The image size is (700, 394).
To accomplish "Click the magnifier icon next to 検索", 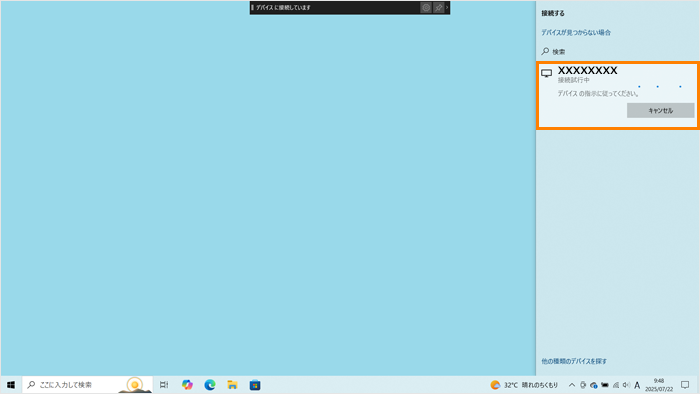I will point(545,51).
